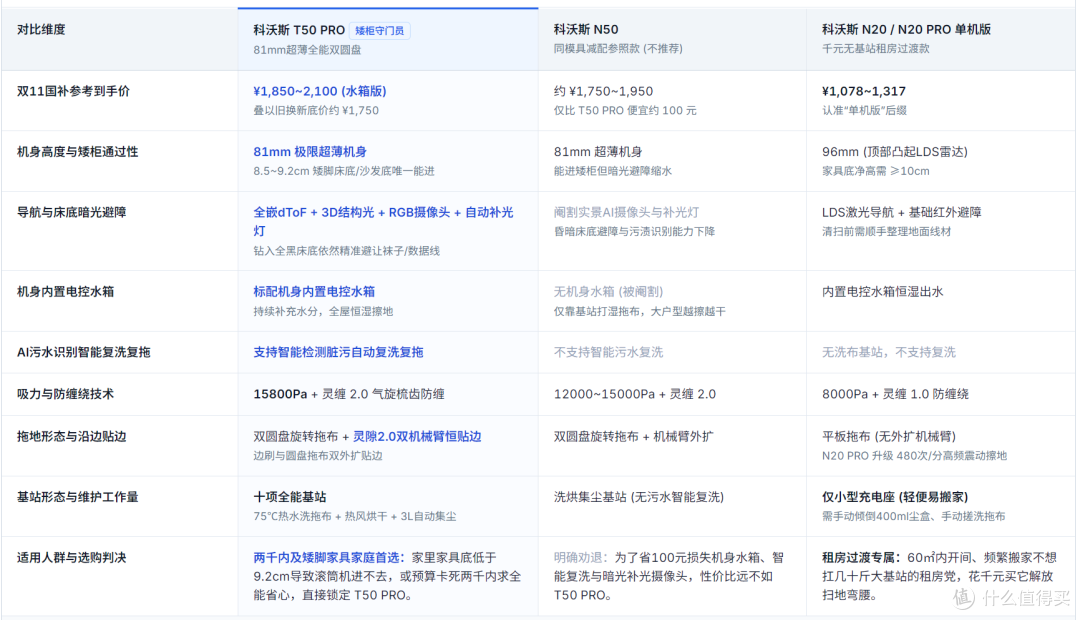Viewport: 1080px width, 620px height.
Task: Click 阉割实景AI摄像头与补光灯 text
Action: 627,212
